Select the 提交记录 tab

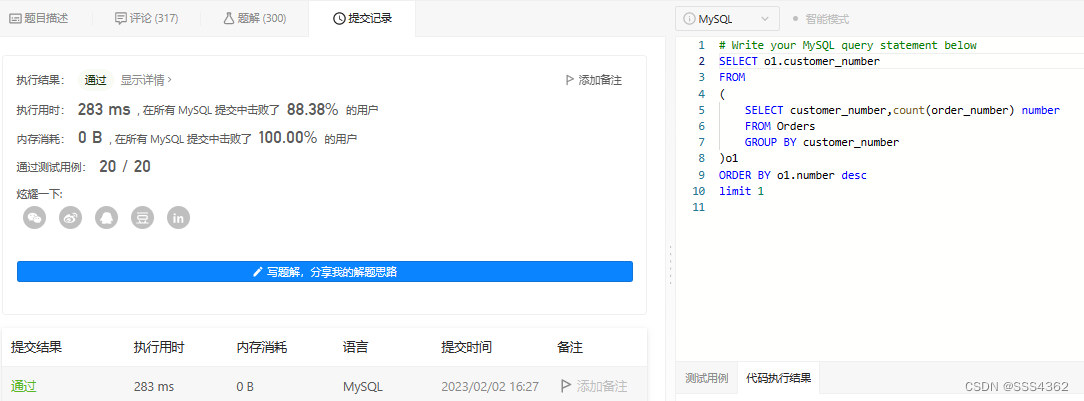point(362,18)
